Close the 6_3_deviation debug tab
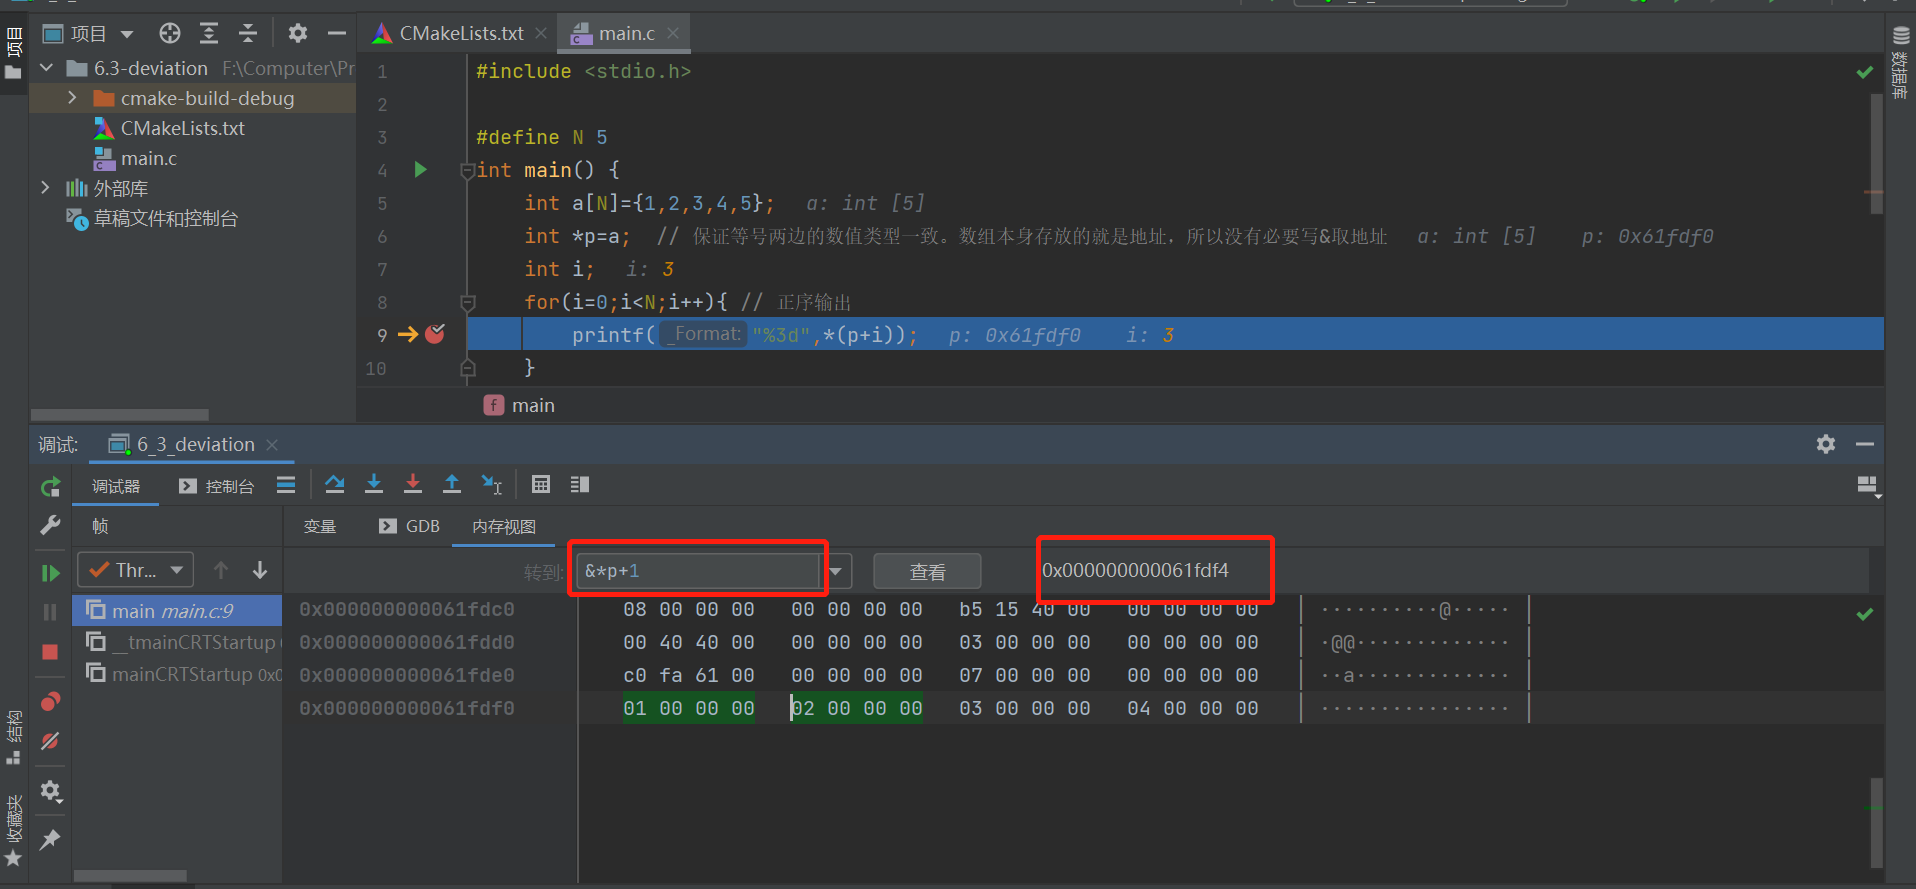The height and width of the screenshot is (889, 1916). 272,444
